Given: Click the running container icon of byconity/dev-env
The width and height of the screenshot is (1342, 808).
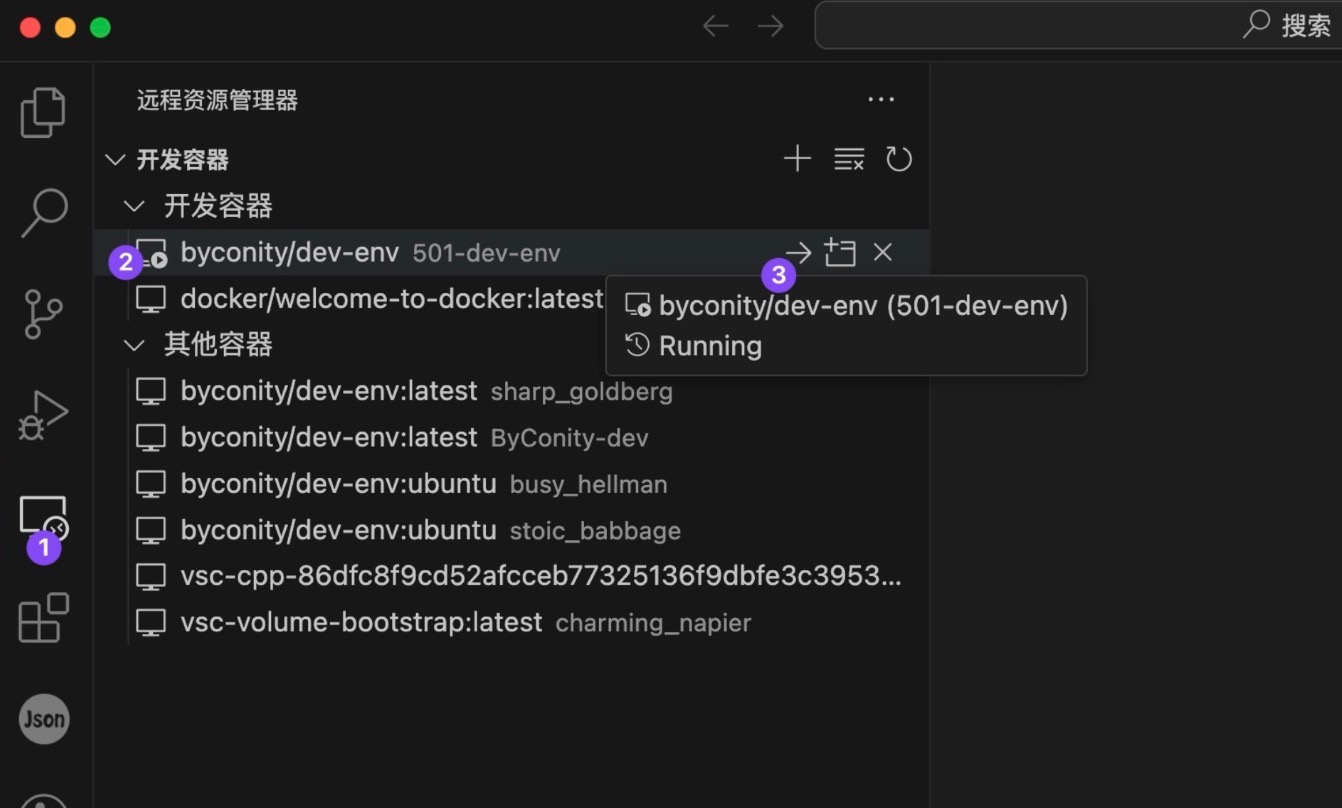Looking at the screenshot, I should pyautogui.click(x=151, y=254).
